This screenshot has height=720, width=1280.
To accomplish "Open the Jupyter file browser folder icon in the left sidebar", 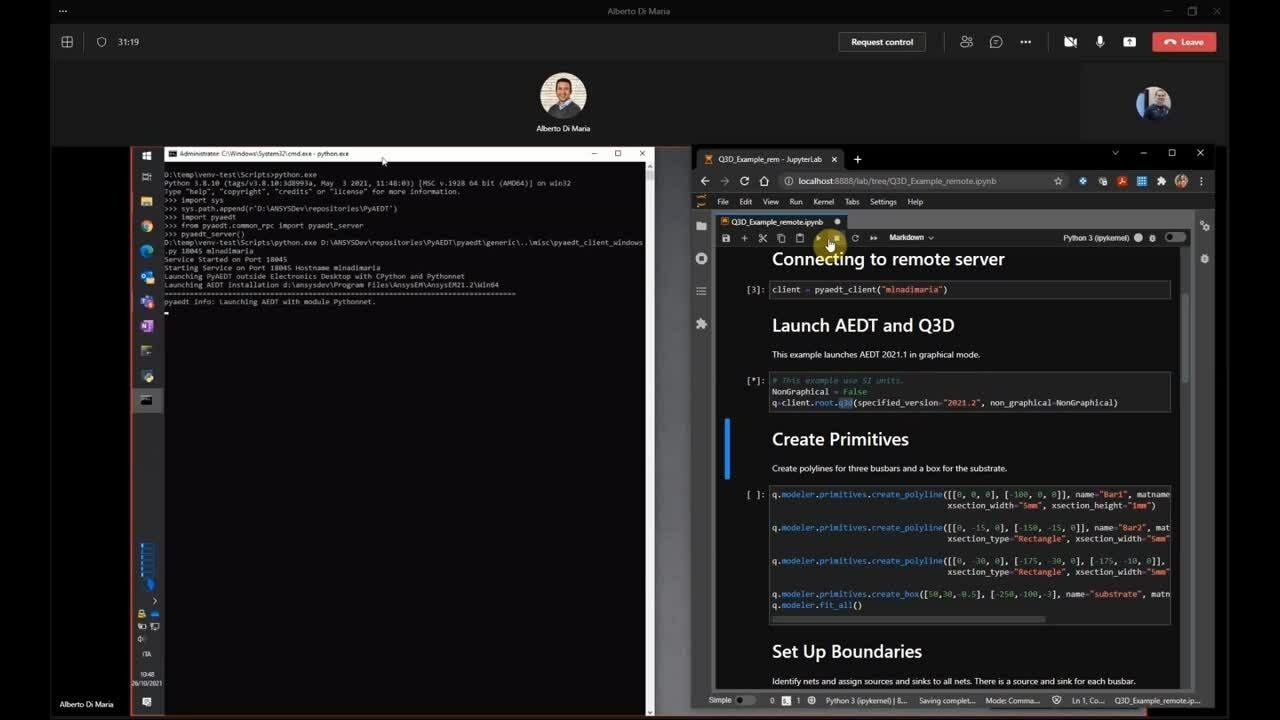I will click(701, 226).
